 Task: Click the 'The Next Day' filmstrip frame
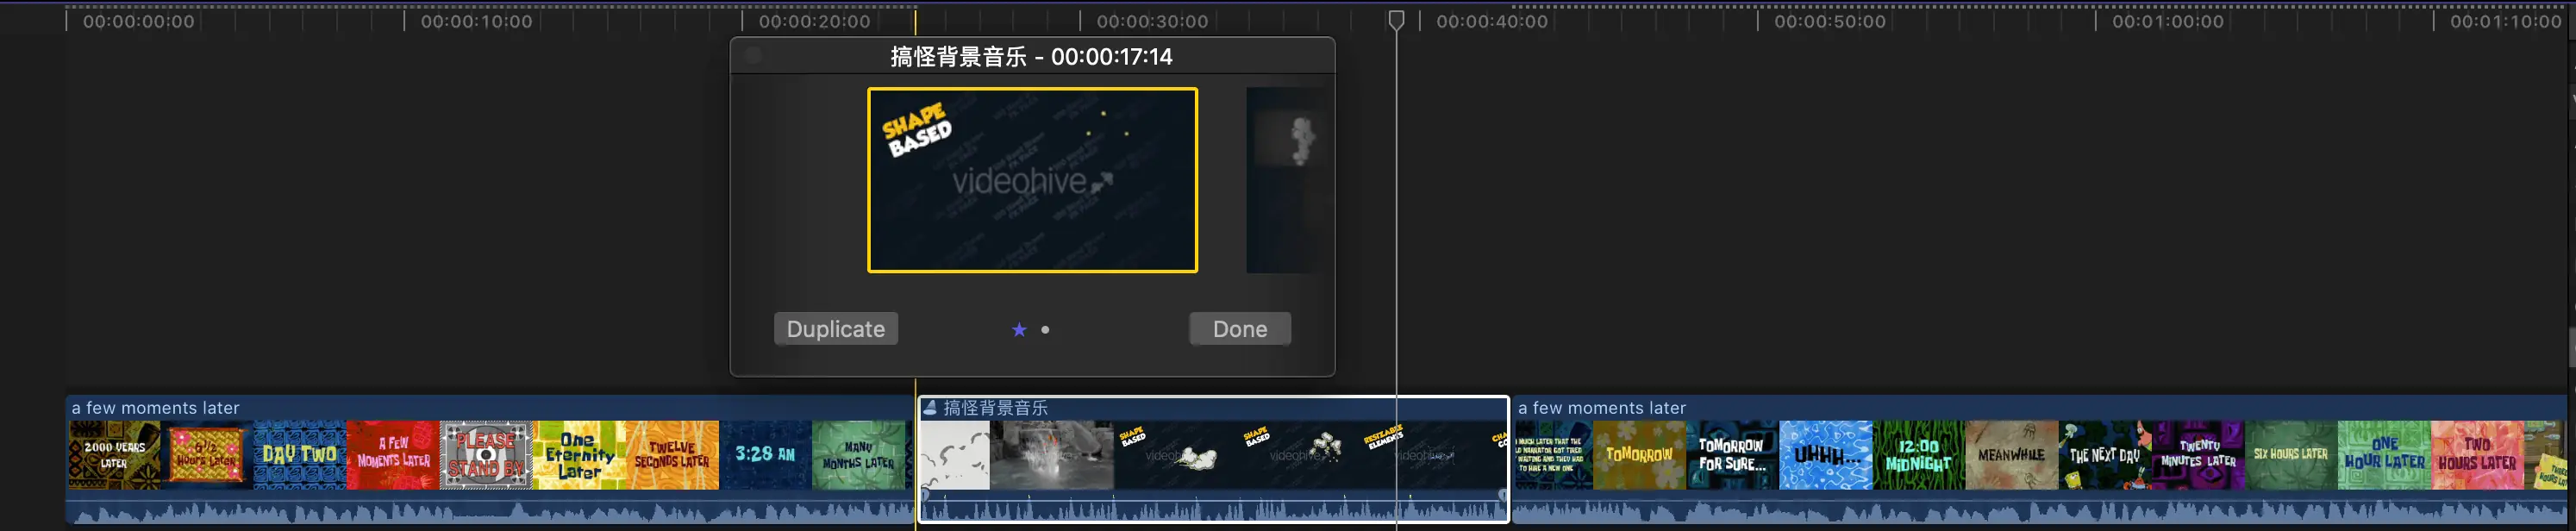pos(2105,455)
